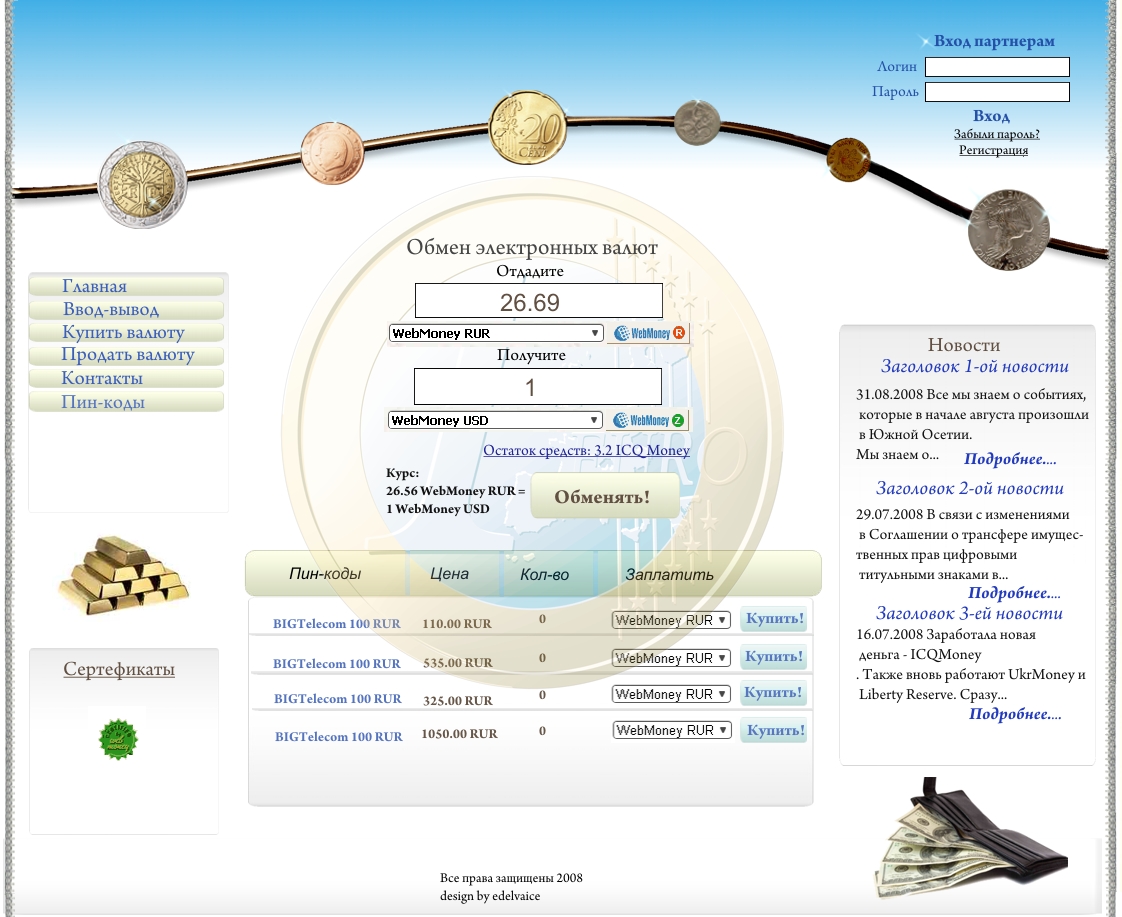The image size is (1122, 917).
Task: Click the 26.56 WebMoney RUR rate text
Action: click(x=455, y=491)
